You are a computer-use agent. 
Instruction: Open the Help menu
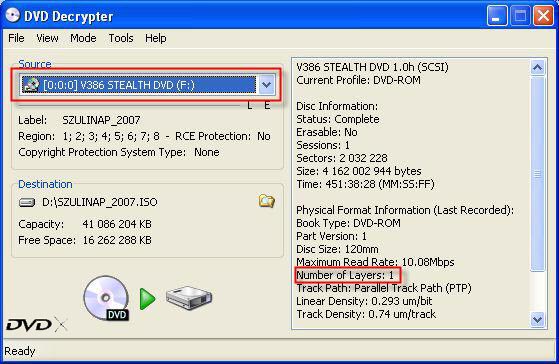pos(155,38)
